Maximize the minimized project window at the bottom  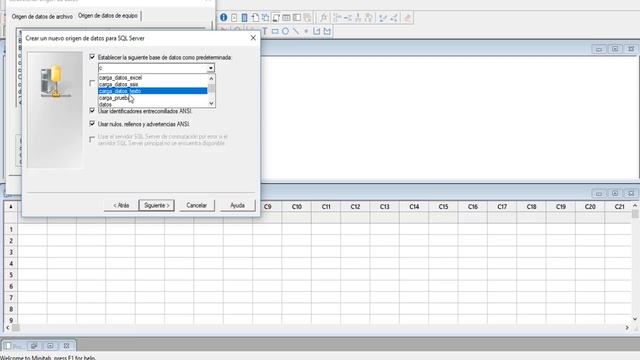[x=50, y=346]
